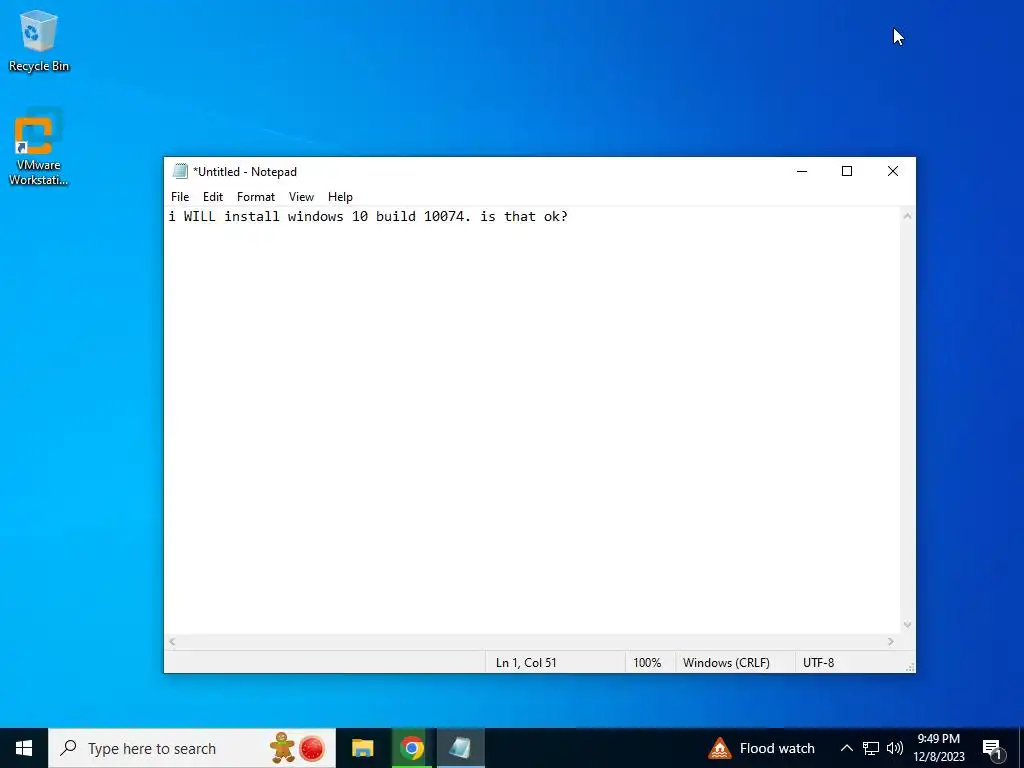
Task: Minimize the Notepad window
Action: tap(802, 171)
